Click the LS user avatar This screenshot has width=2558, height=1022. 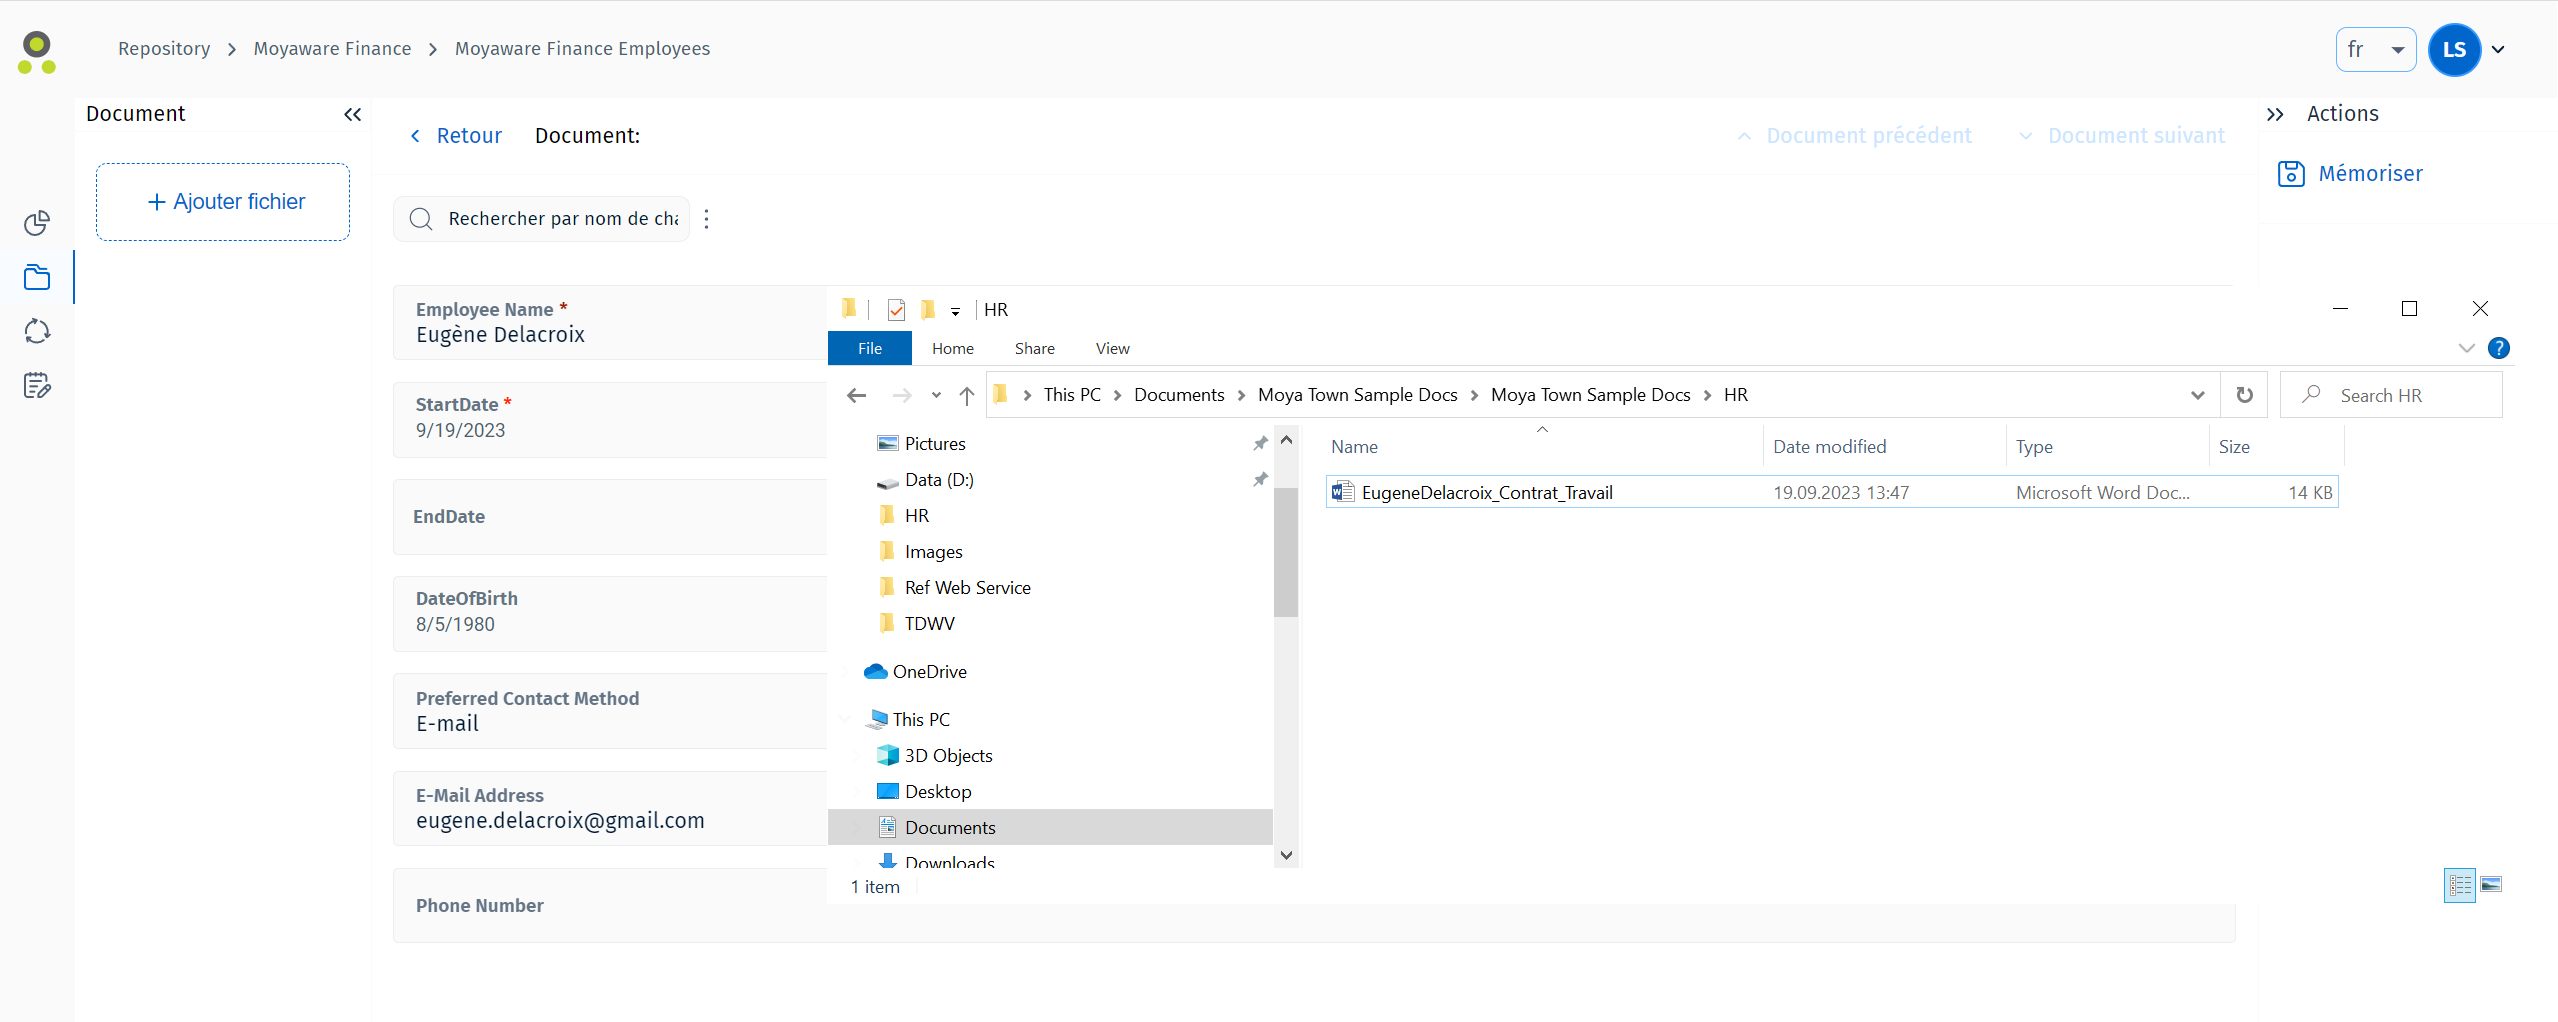click(2454, 50)
